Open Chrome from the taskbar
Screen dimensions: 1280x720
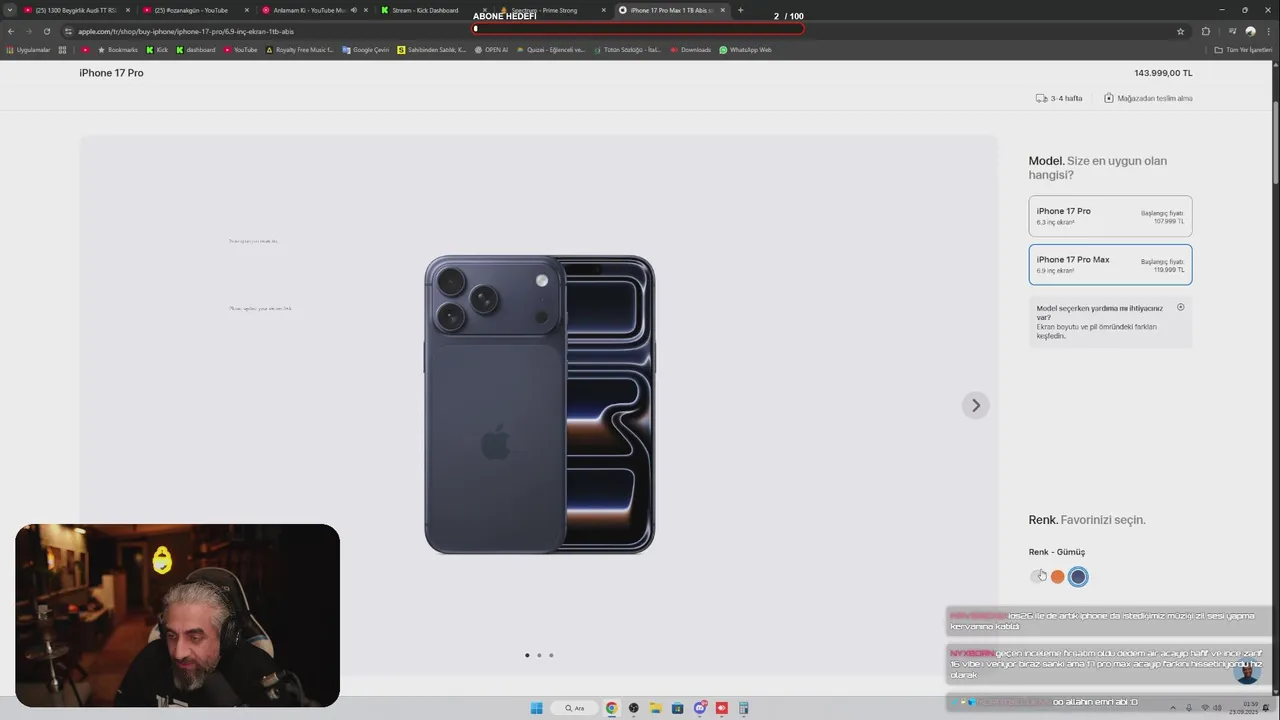(611, 708)
